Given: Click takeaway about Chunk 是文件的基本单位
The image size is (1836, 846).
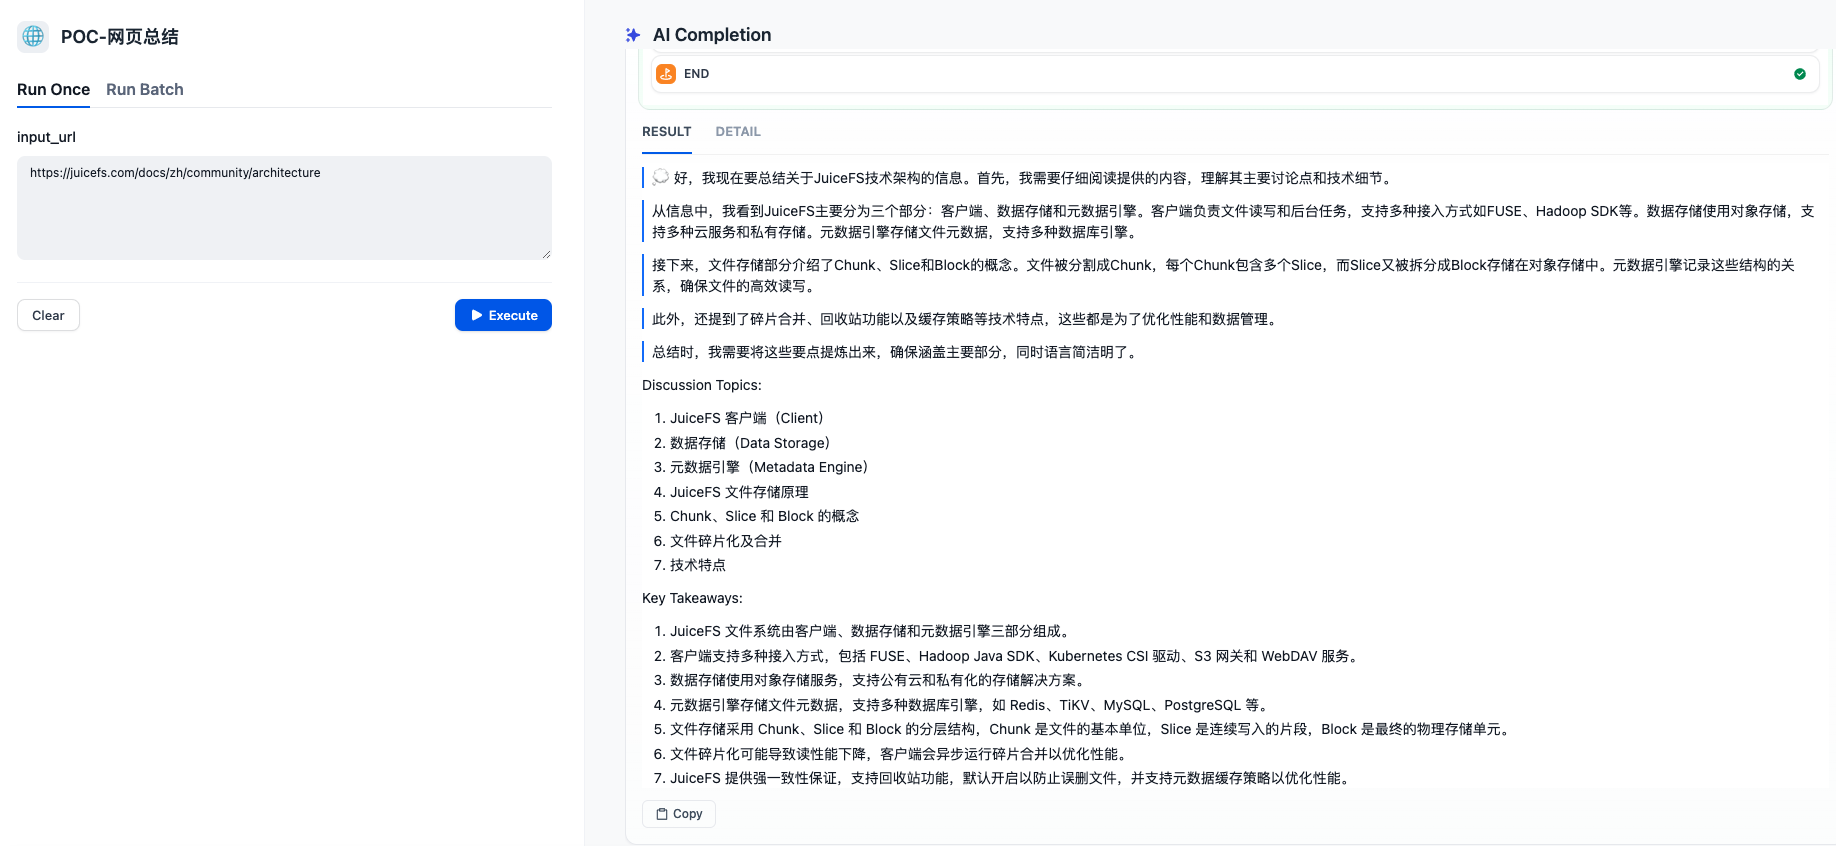Looking at the screenshot, I should [1093, 729].
